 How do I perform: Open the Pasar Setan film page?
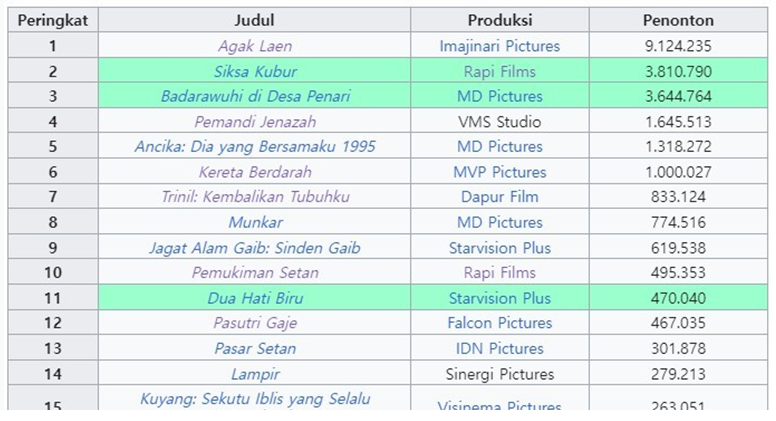click(x=255, y=349)
